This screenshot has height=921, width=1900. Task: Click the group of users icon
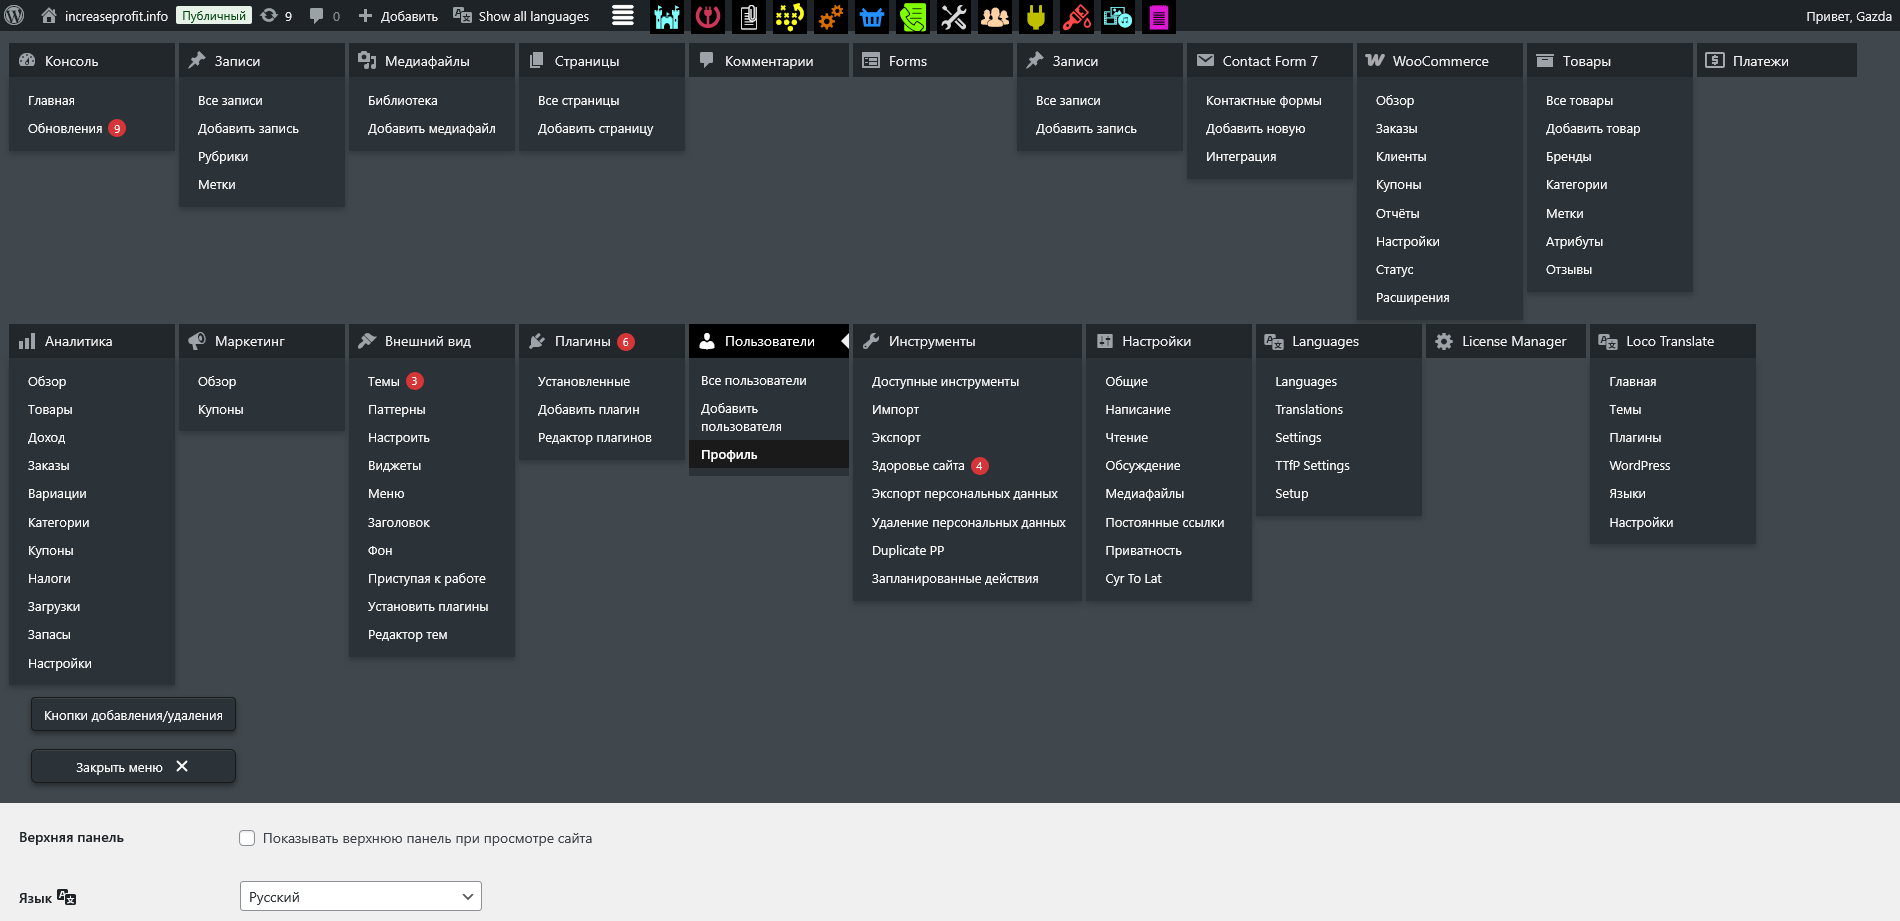tap(995, 16)
